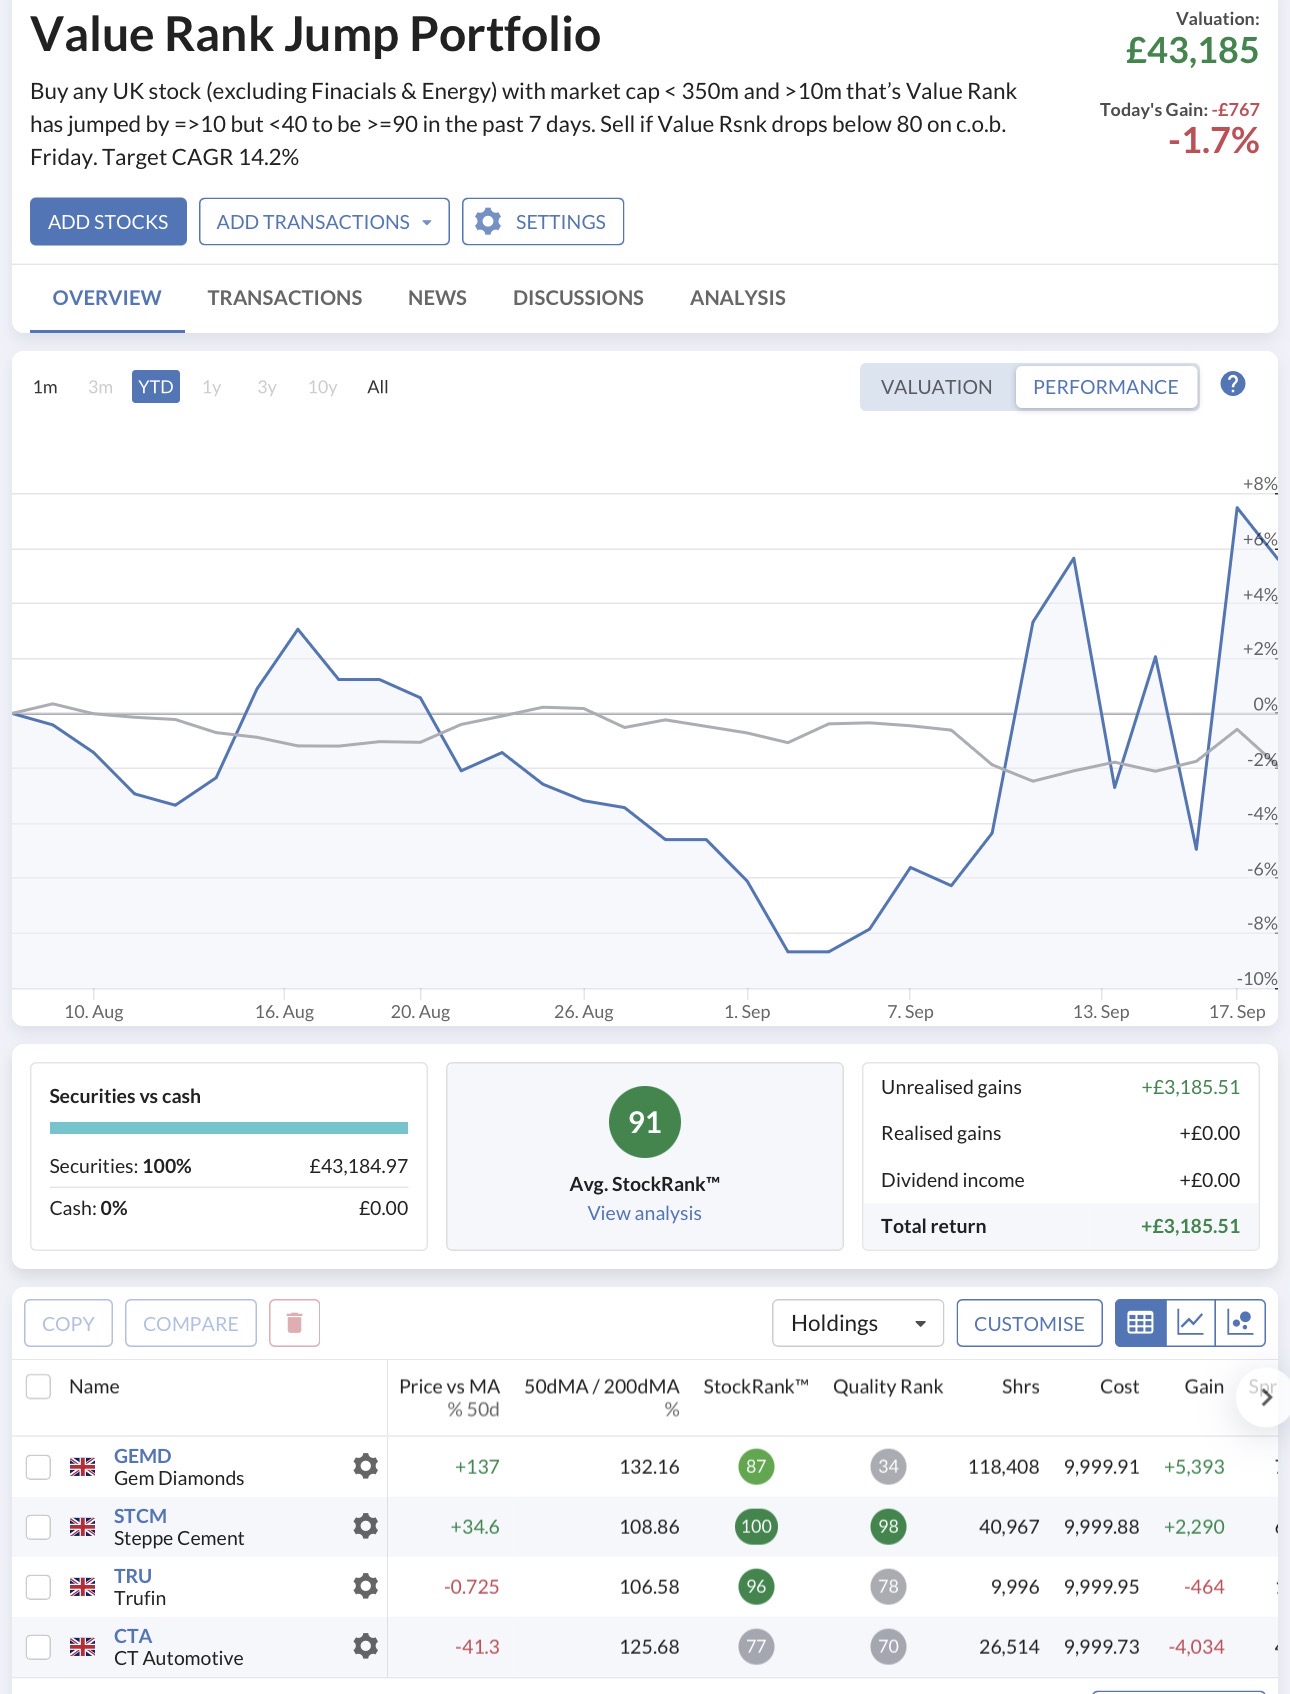
Task: Open the GEMD ticker link
Action: 143,1456
